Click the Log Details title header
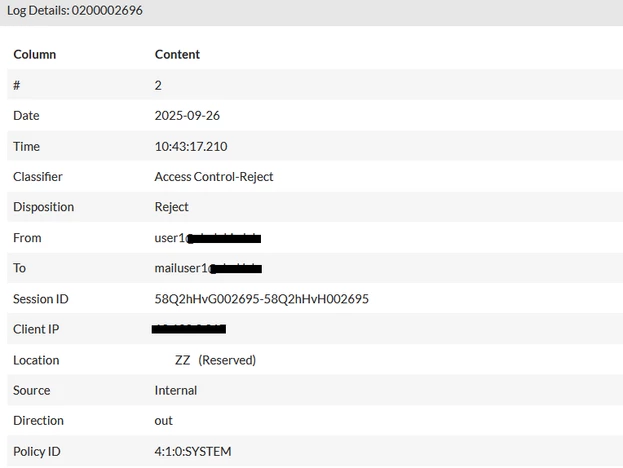 pos(75,10)
